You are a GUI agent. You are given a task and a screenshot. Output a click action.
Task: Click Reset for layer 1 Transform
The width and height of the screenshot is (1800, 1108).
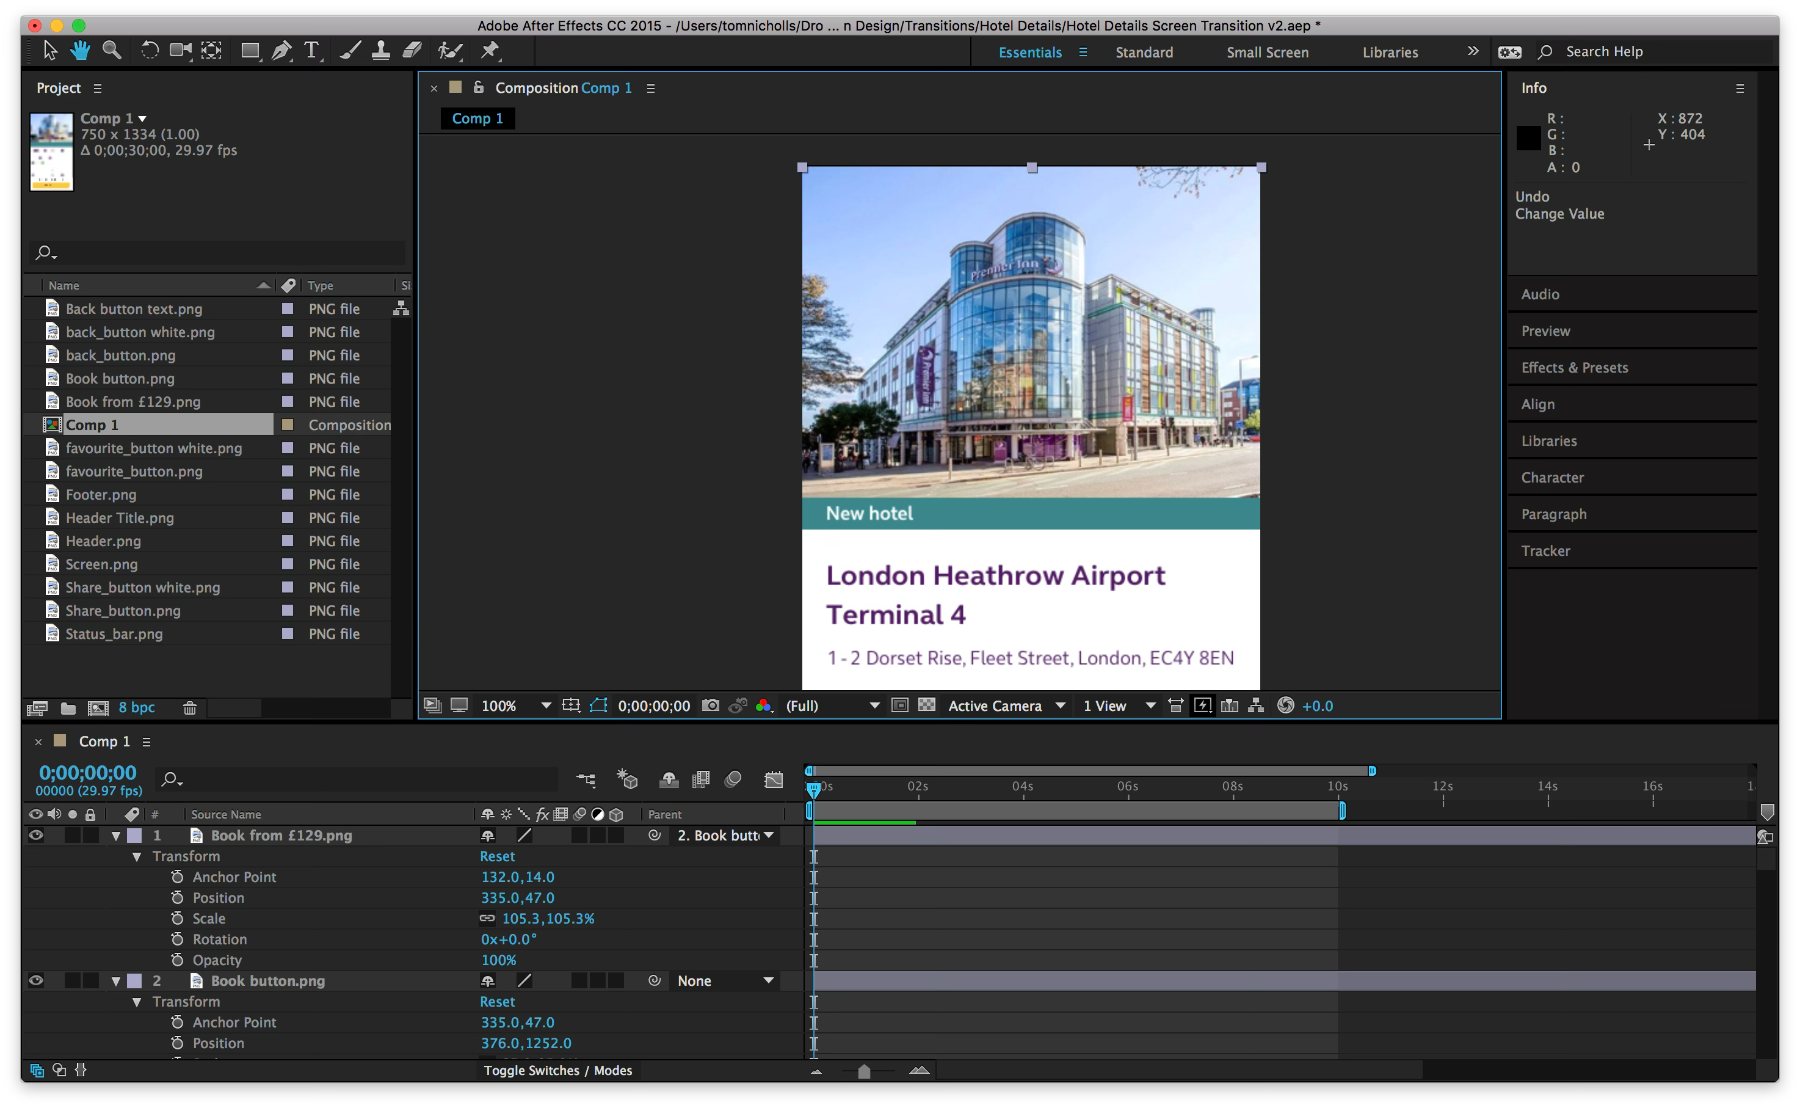tap(497, 856)
